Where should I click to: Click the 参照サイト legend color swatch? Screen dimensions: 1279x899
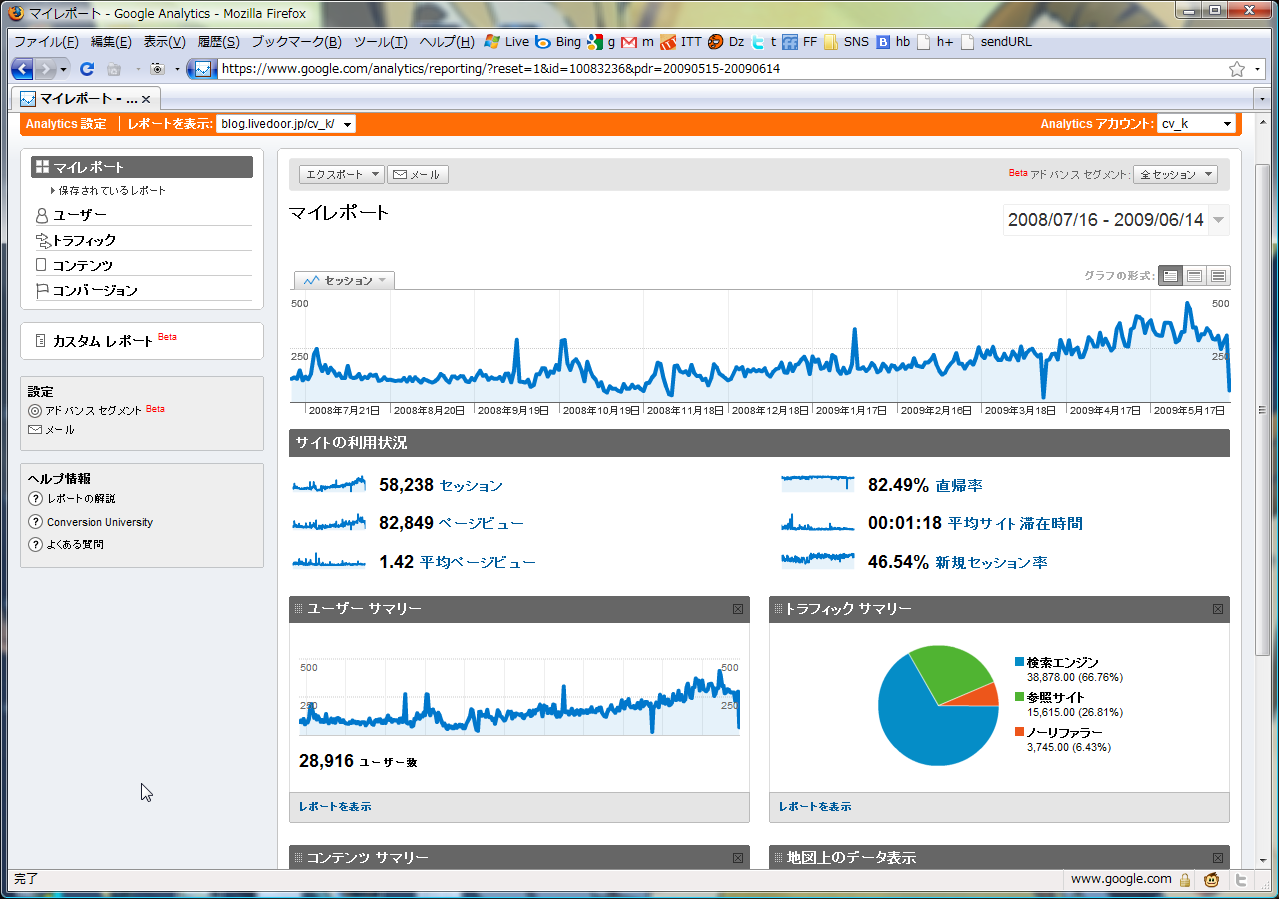click(1019, 698)
